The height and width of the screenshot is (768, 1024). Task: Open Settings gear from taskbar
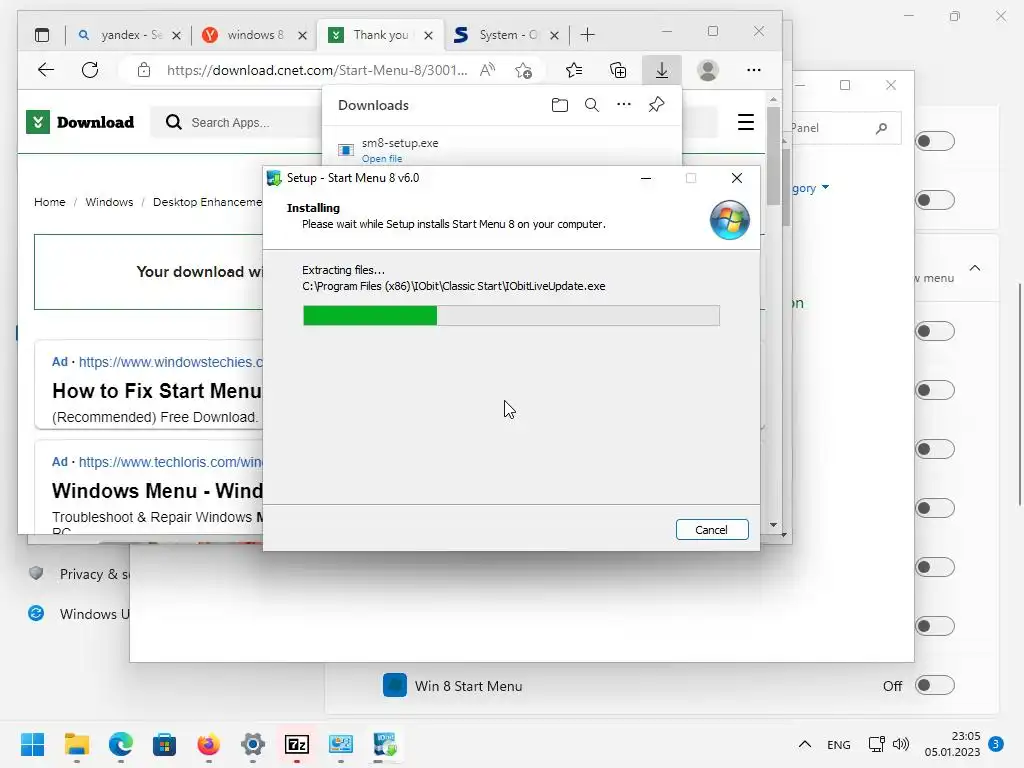(x=253, y=744)
